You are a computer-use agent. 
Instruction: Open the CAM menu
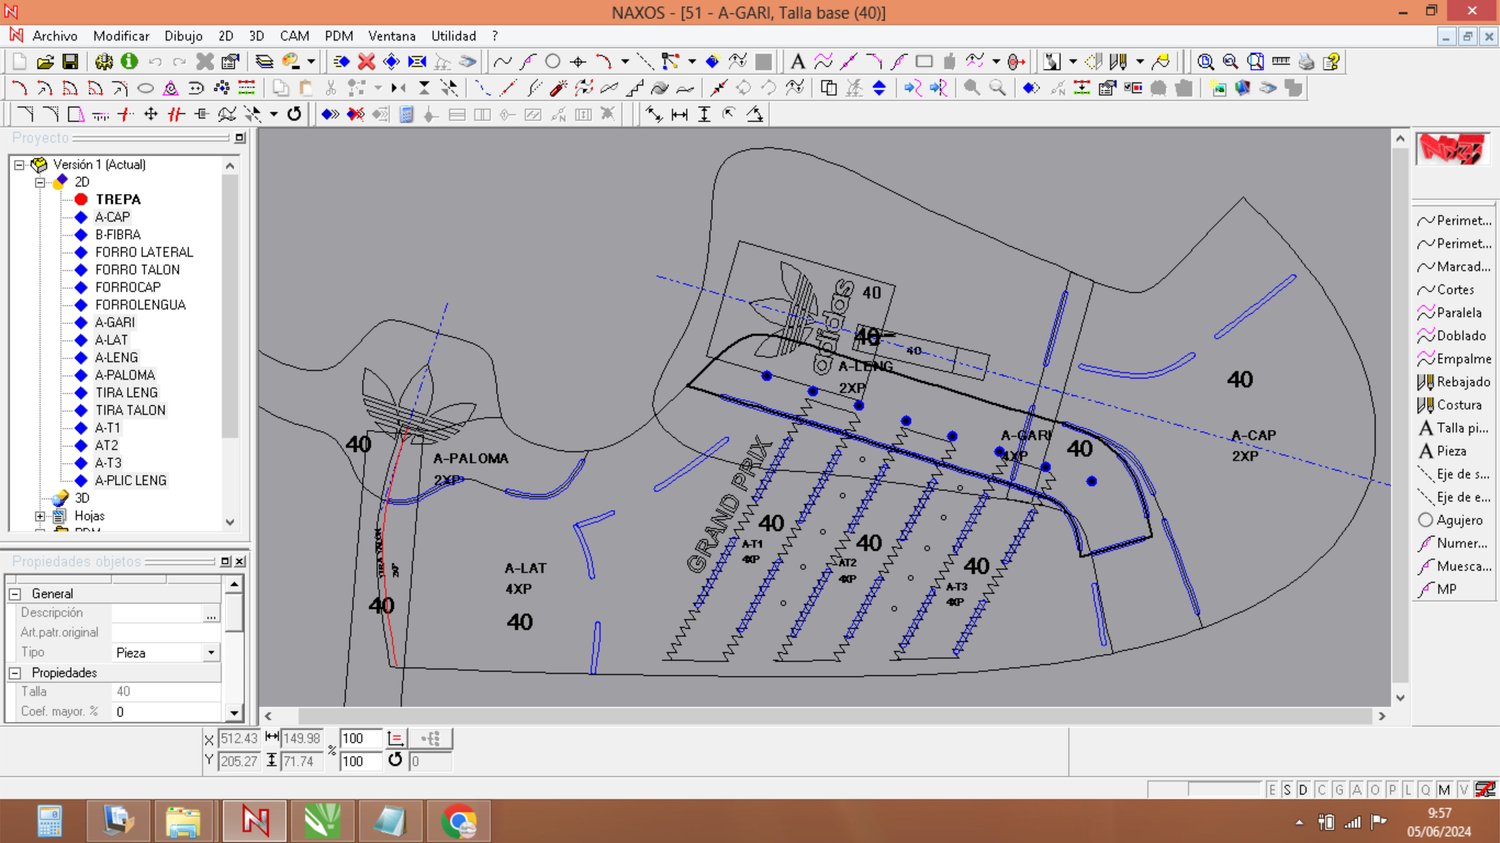(x=294, y=36)
